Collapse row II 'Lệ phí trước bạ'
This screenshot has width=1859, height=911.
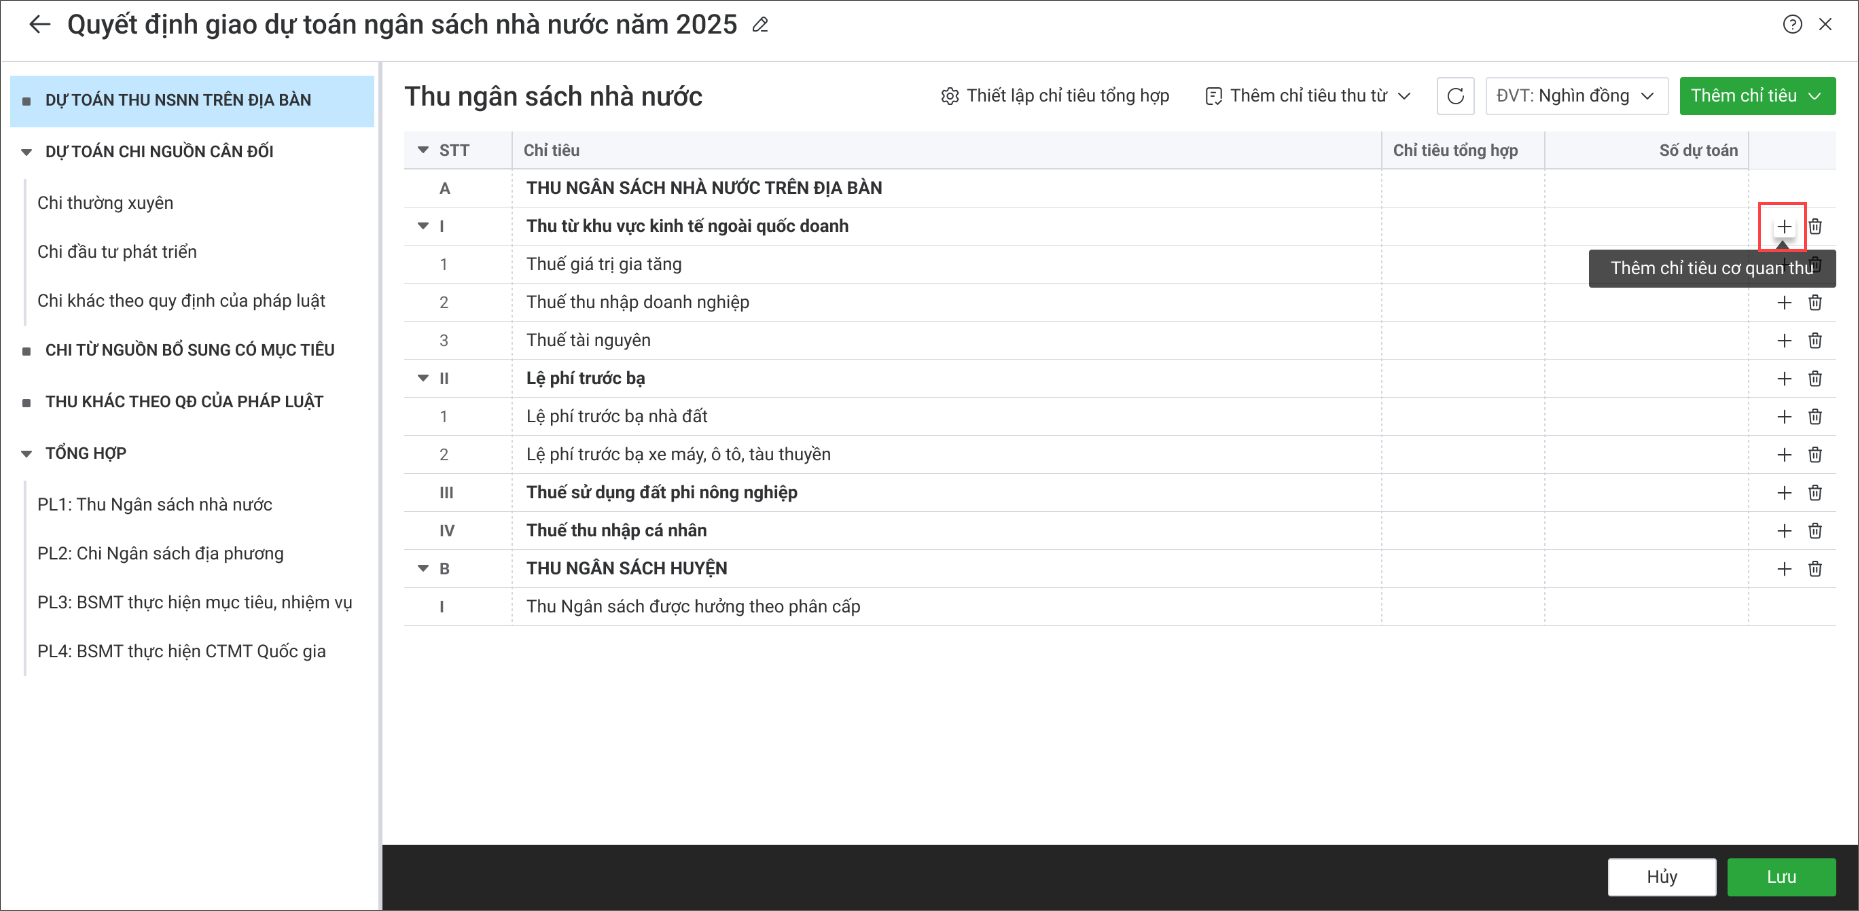(423, 379)
